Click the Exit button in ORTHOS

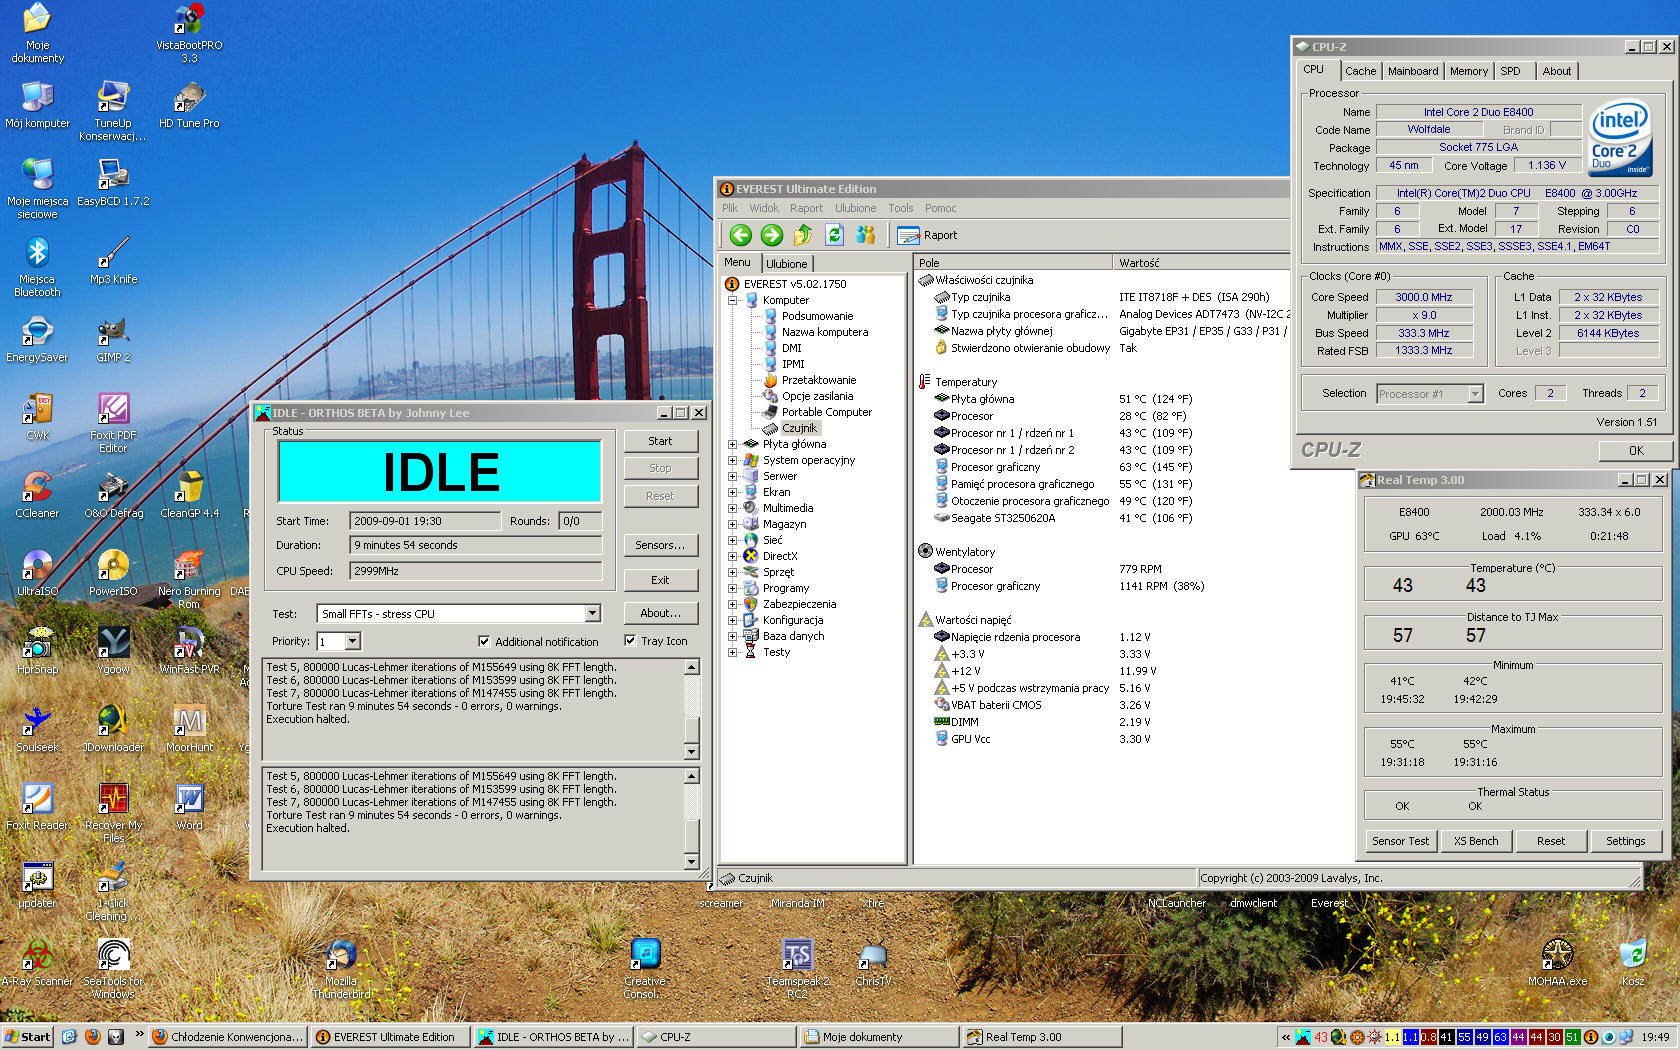pyautogui.click(x=660, y=580)
